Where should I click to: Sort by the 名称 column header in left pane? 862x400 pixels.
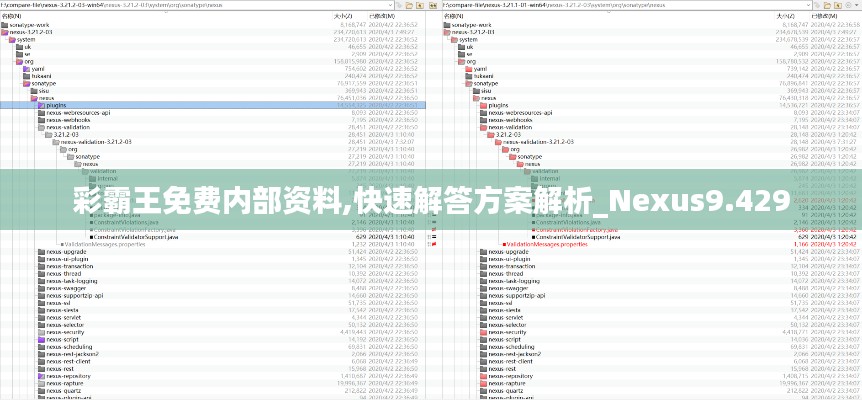(12, 16)
